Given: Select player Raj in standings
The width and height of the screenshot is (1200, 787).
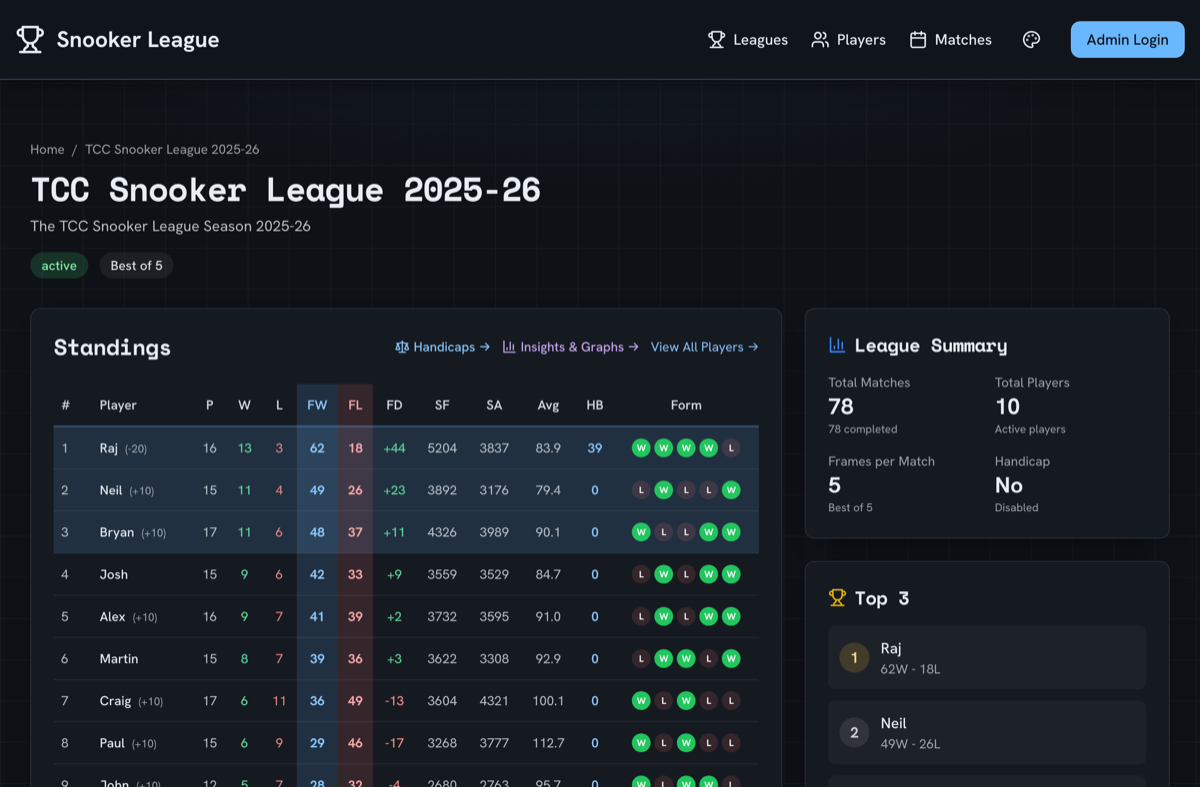Looking at the screenshot, I should [110, 448].
